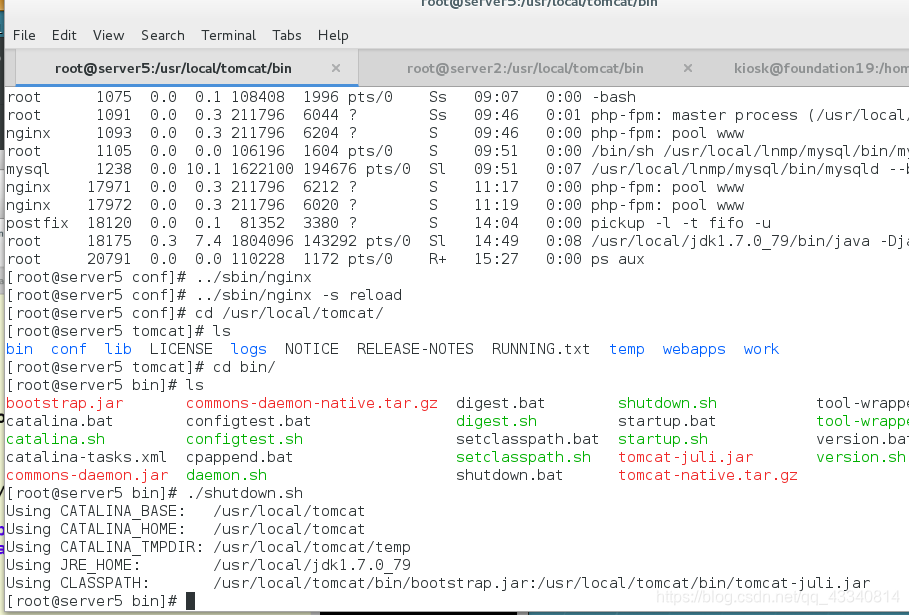Click the 'bootstrap.jar' file name
The width and height of the screenshot is (909, 615).
pyautogui.click(x=65, y=403)
